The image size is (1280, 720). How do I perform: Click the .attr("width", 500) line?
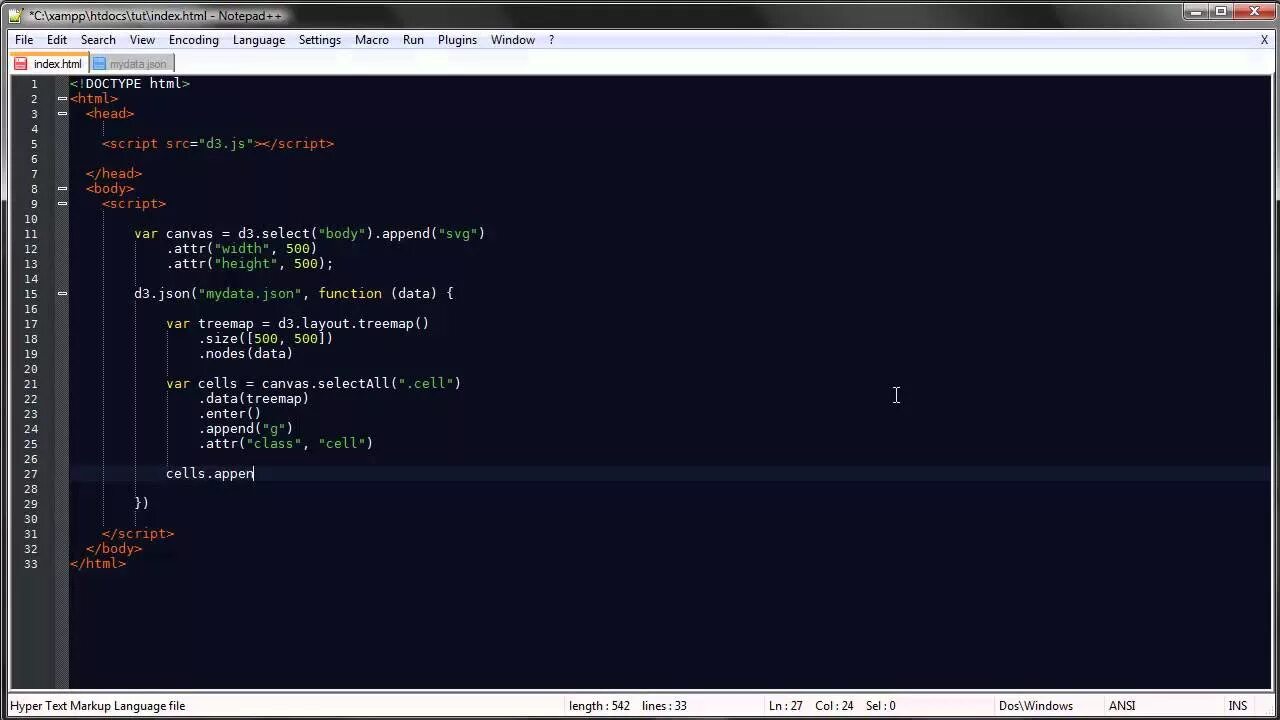click(x=242, y=249)
